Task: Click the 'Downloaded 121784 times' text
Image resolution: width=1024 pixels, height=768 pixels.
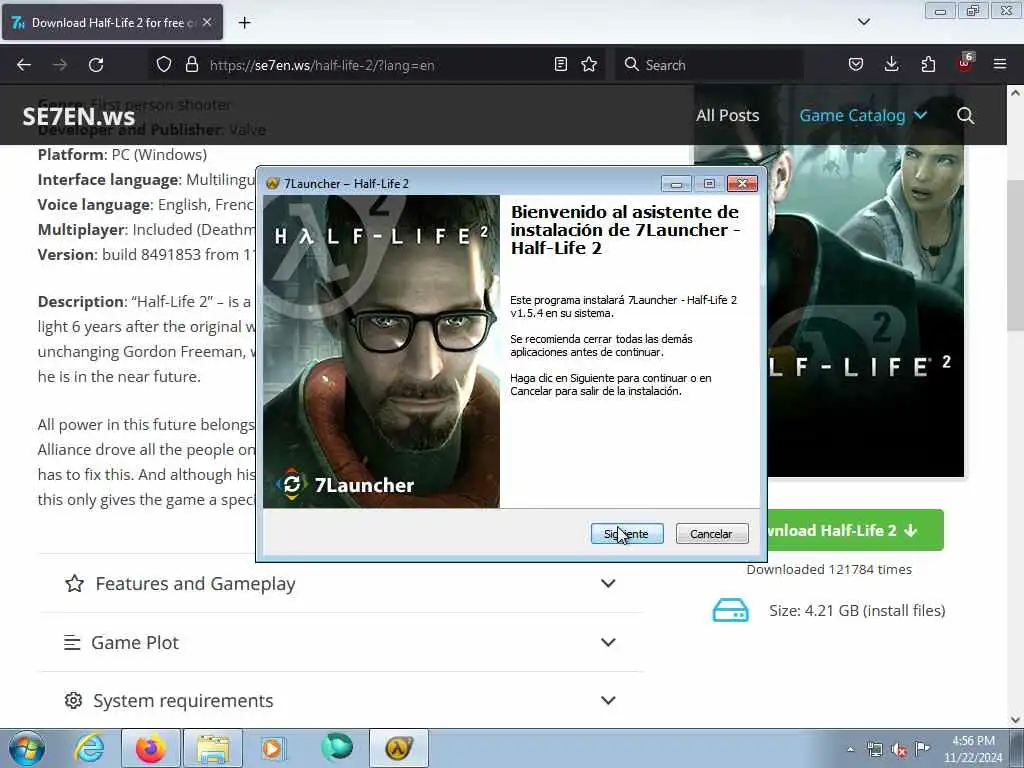Action: tap(829, 569)
